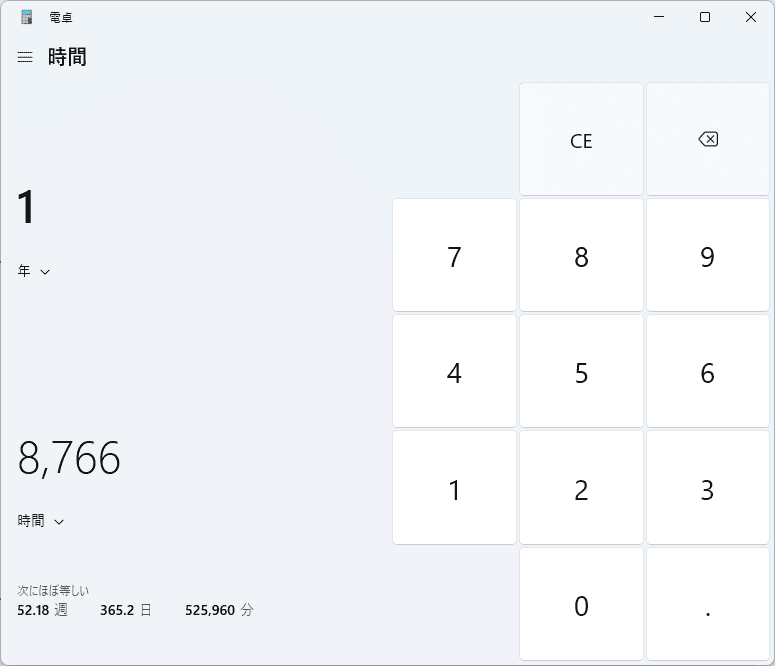Open the hamburger navigation menu

(25, 57)
